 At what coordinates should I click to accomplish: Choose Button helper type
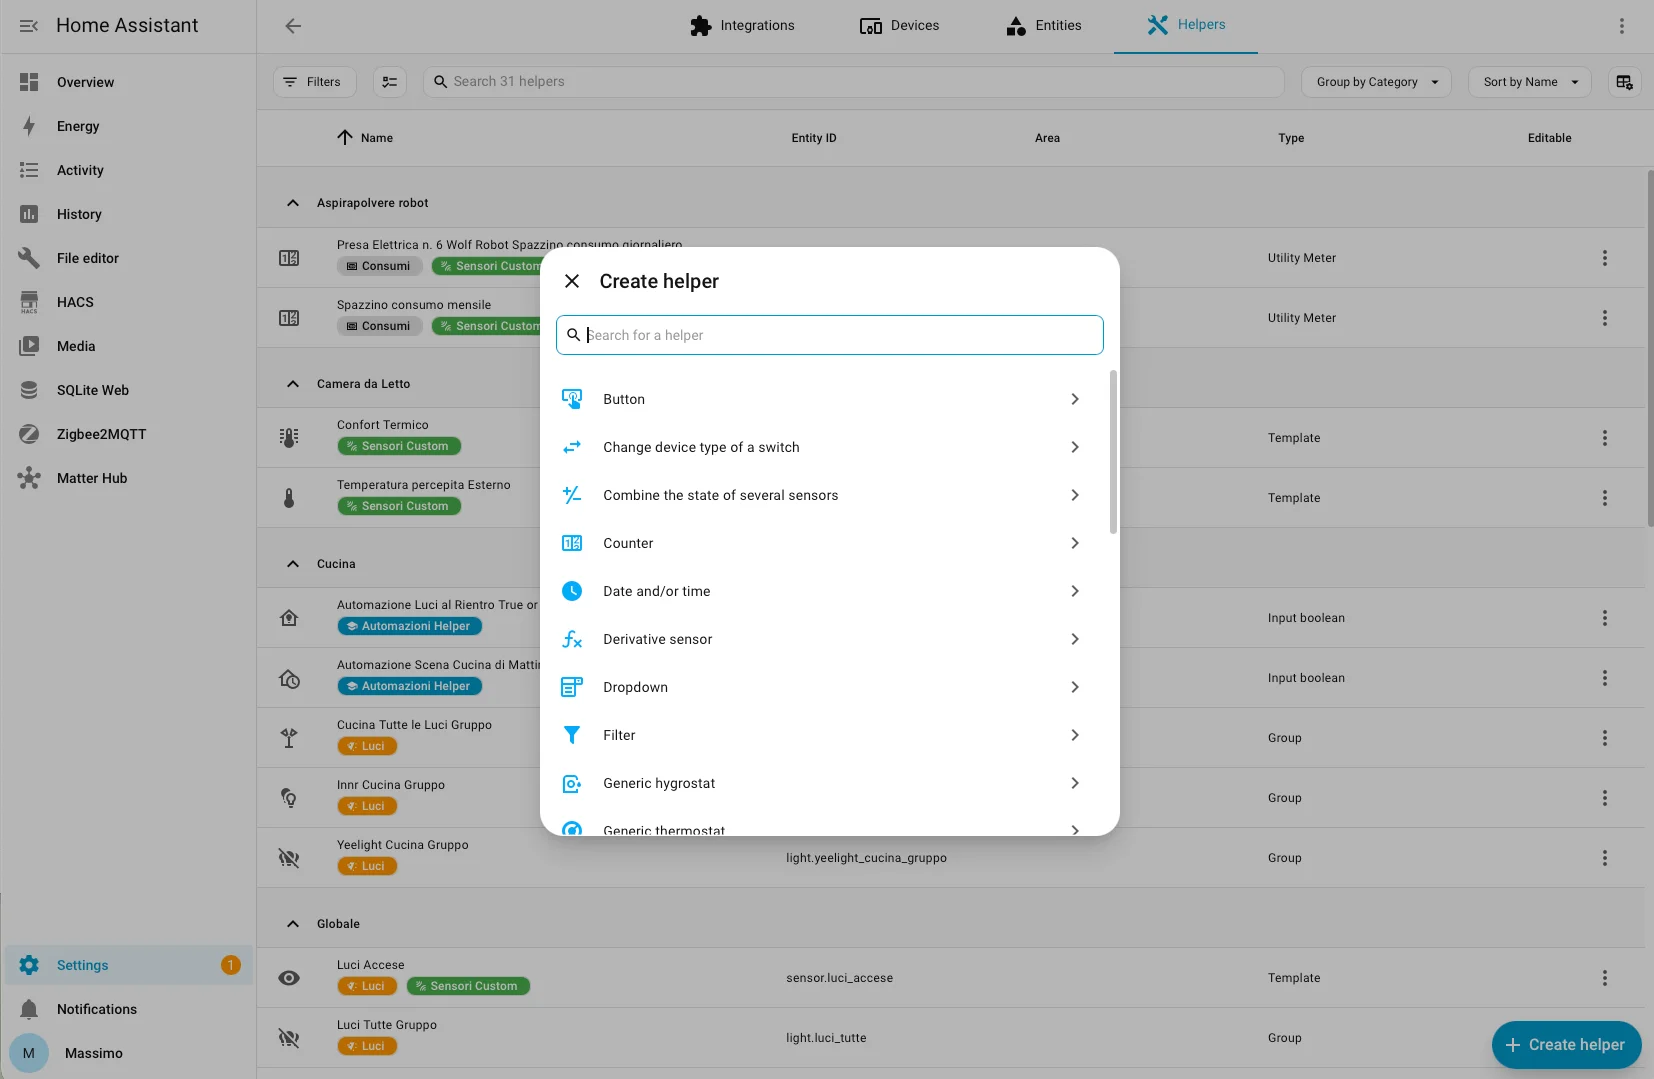click(x=823, y=399)
